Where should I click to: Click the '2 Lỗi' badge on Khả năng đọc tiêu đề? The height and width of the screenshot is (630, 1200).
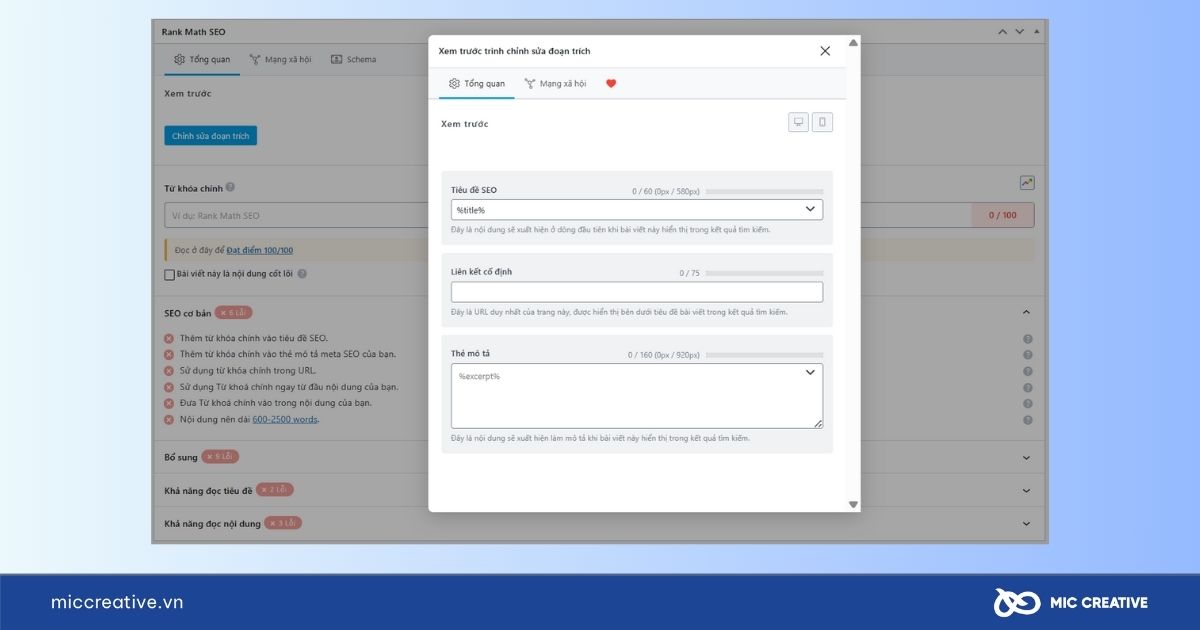point(274,490)
